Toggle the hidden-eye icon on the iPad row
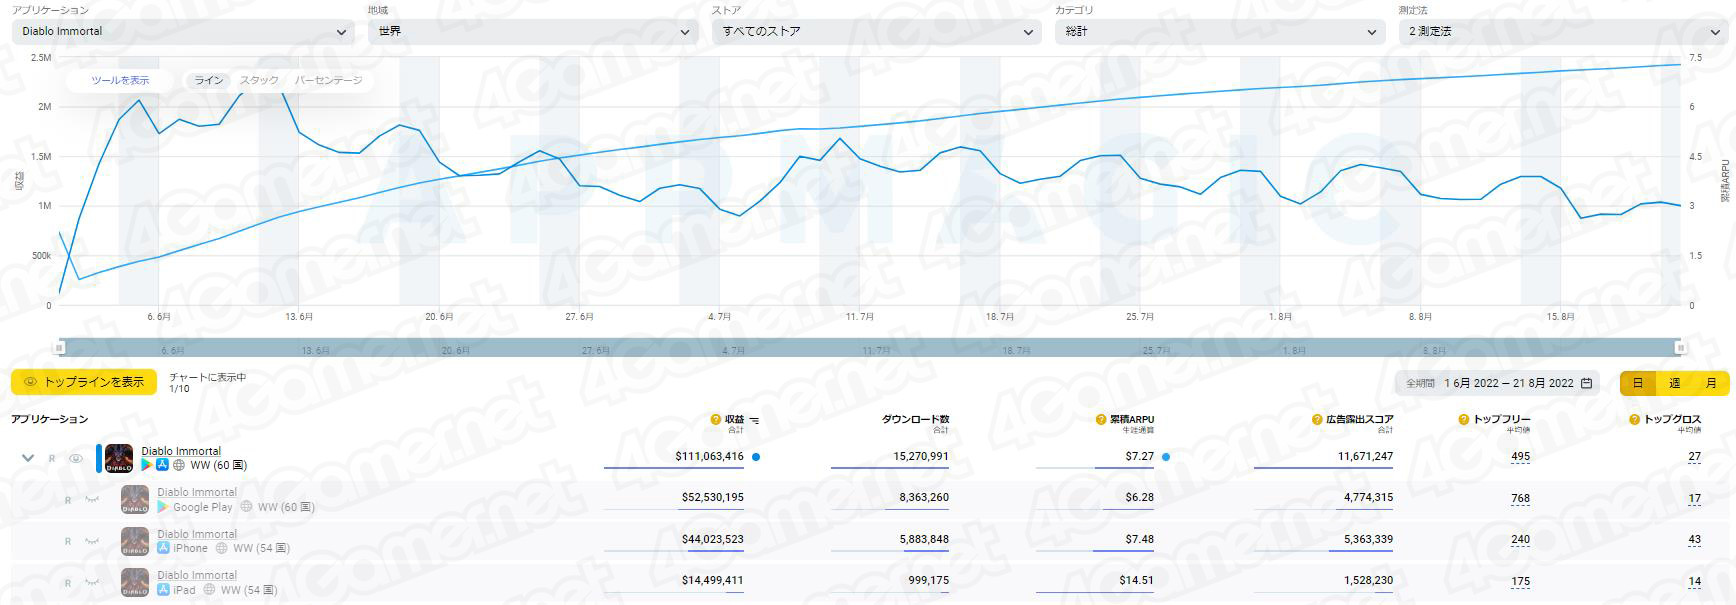Screen dimensions: 1736x605 pos(92,582)
